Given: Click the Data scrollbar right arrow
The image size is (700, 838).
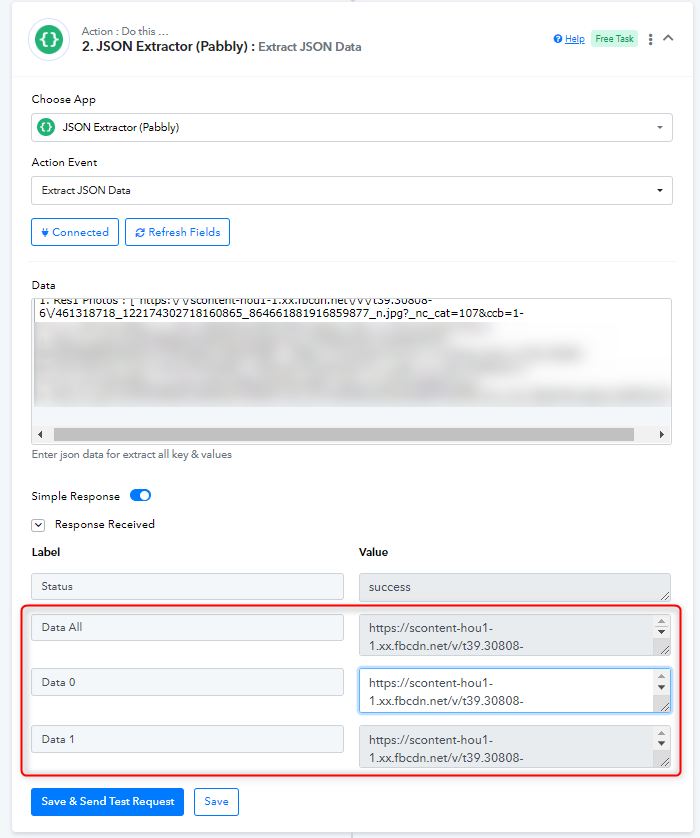Looking at the screenshot, I should 662,434.
